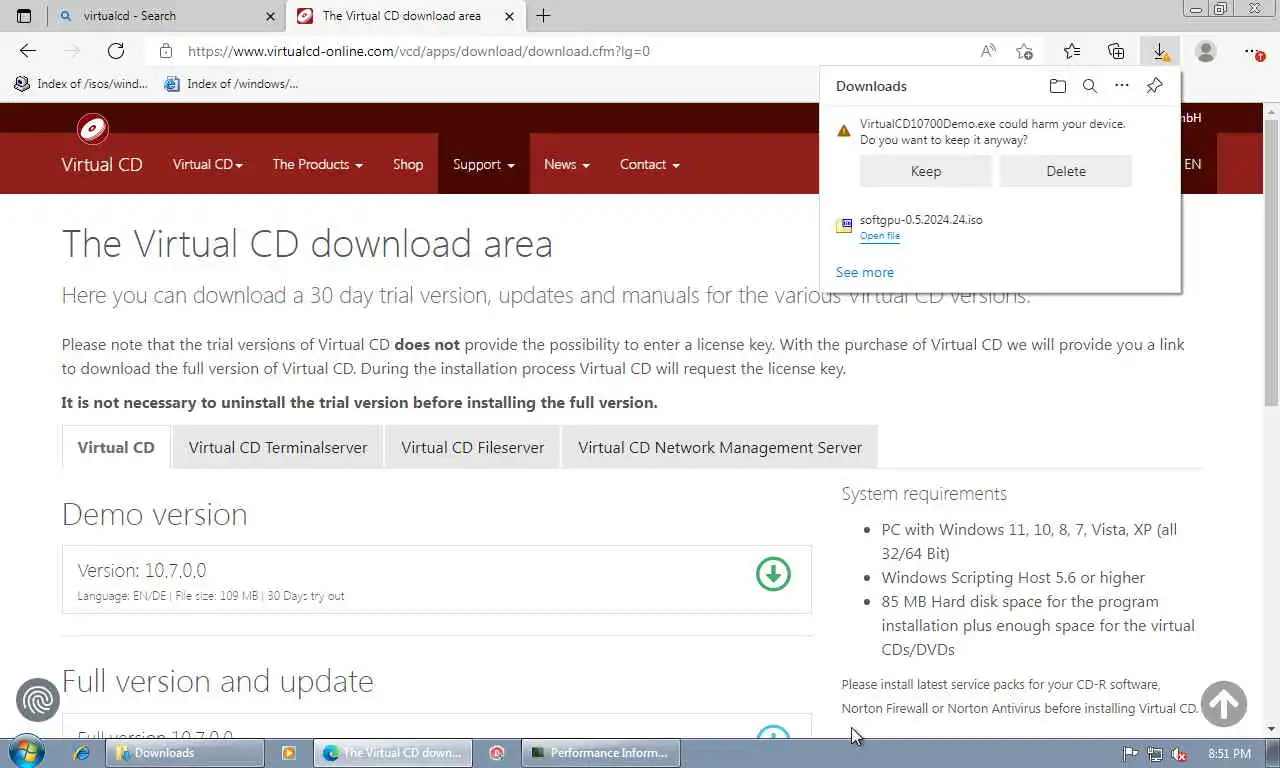Select the Virtual CD tab

tap(116, 447)
